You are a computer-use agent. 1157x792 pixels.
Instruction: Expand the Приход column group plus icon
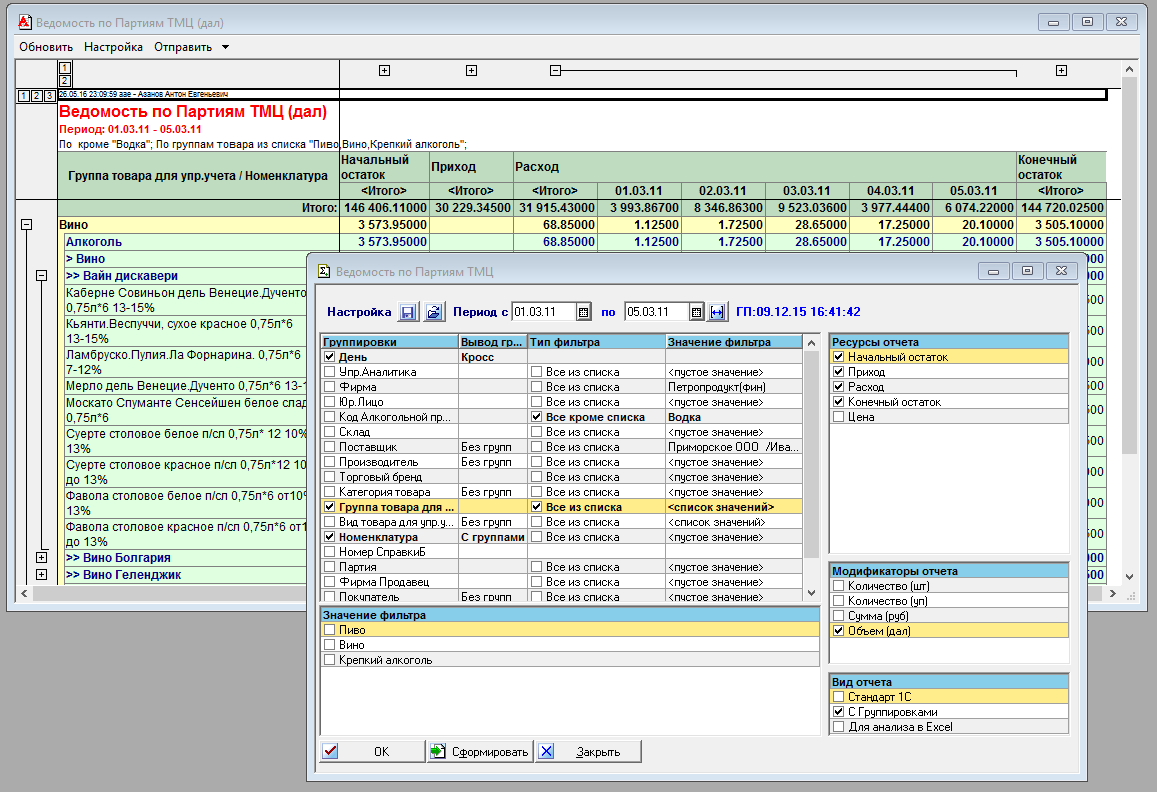point(471,70)
